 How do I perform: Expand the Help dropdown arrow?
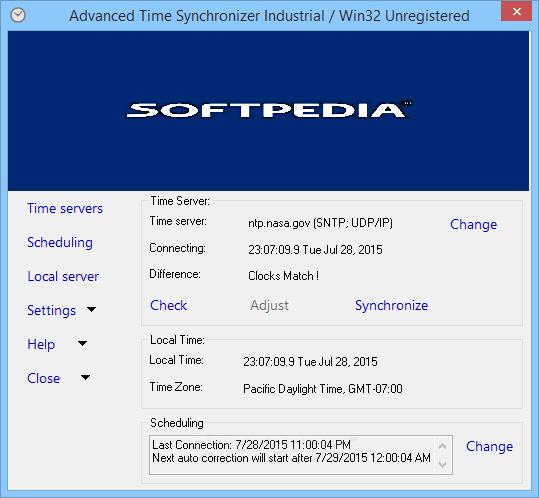tap(82, 343)
